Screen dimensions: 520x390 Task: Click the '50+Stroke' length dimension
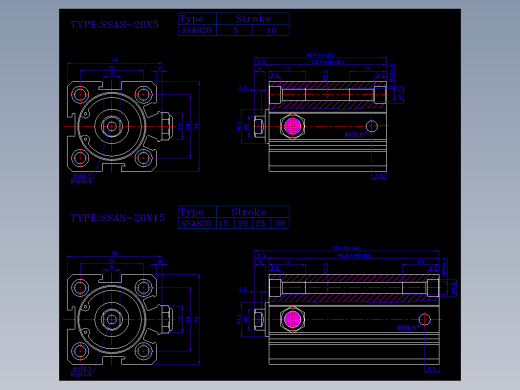(x=347, y=248)
